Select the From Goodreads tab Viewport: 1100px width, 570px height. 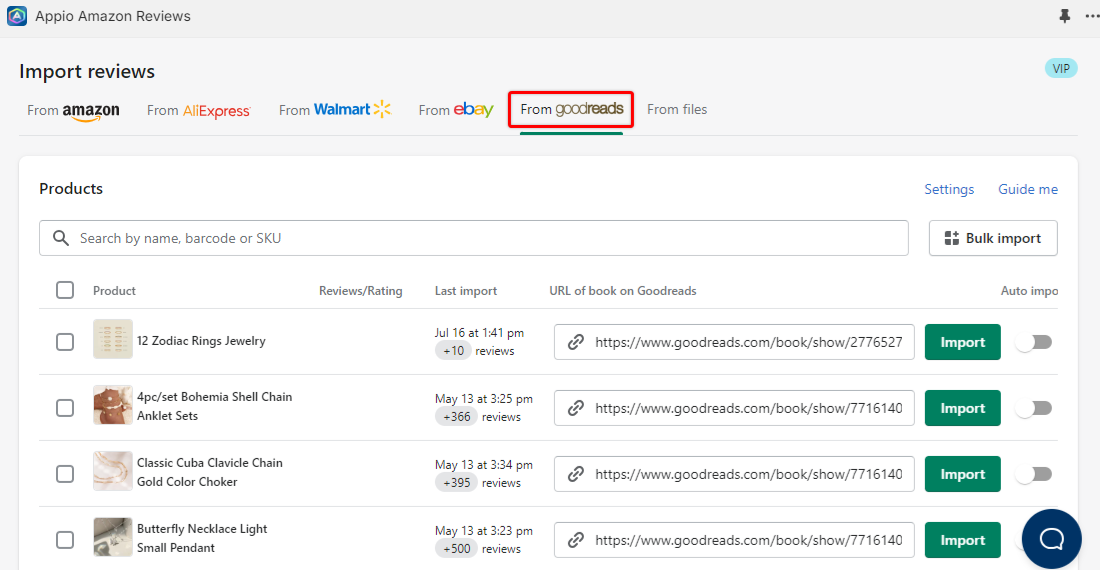[x=571, y=109]
